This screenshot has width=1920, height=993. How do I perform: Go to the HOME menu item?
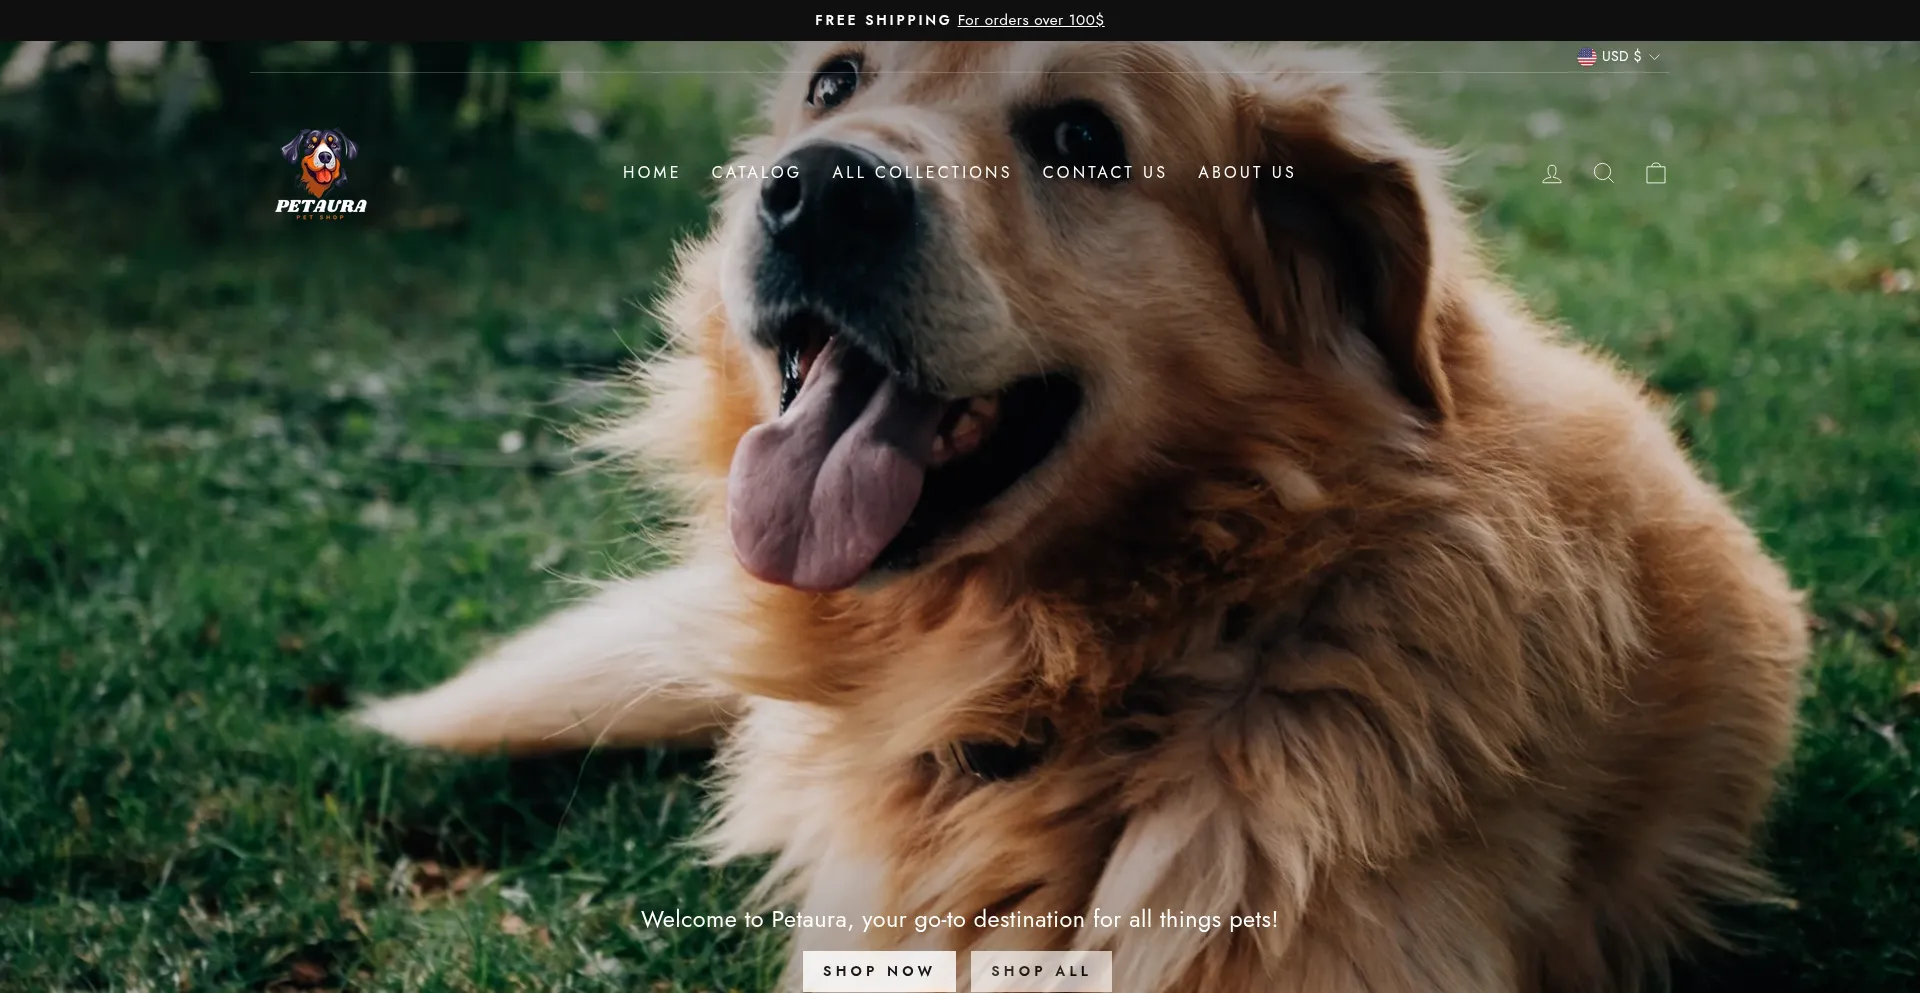coord(651,172)
